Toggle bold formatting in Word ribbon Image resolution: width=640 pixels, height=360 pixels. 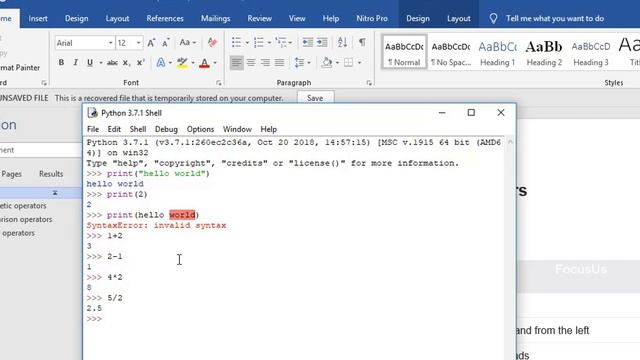61,62
